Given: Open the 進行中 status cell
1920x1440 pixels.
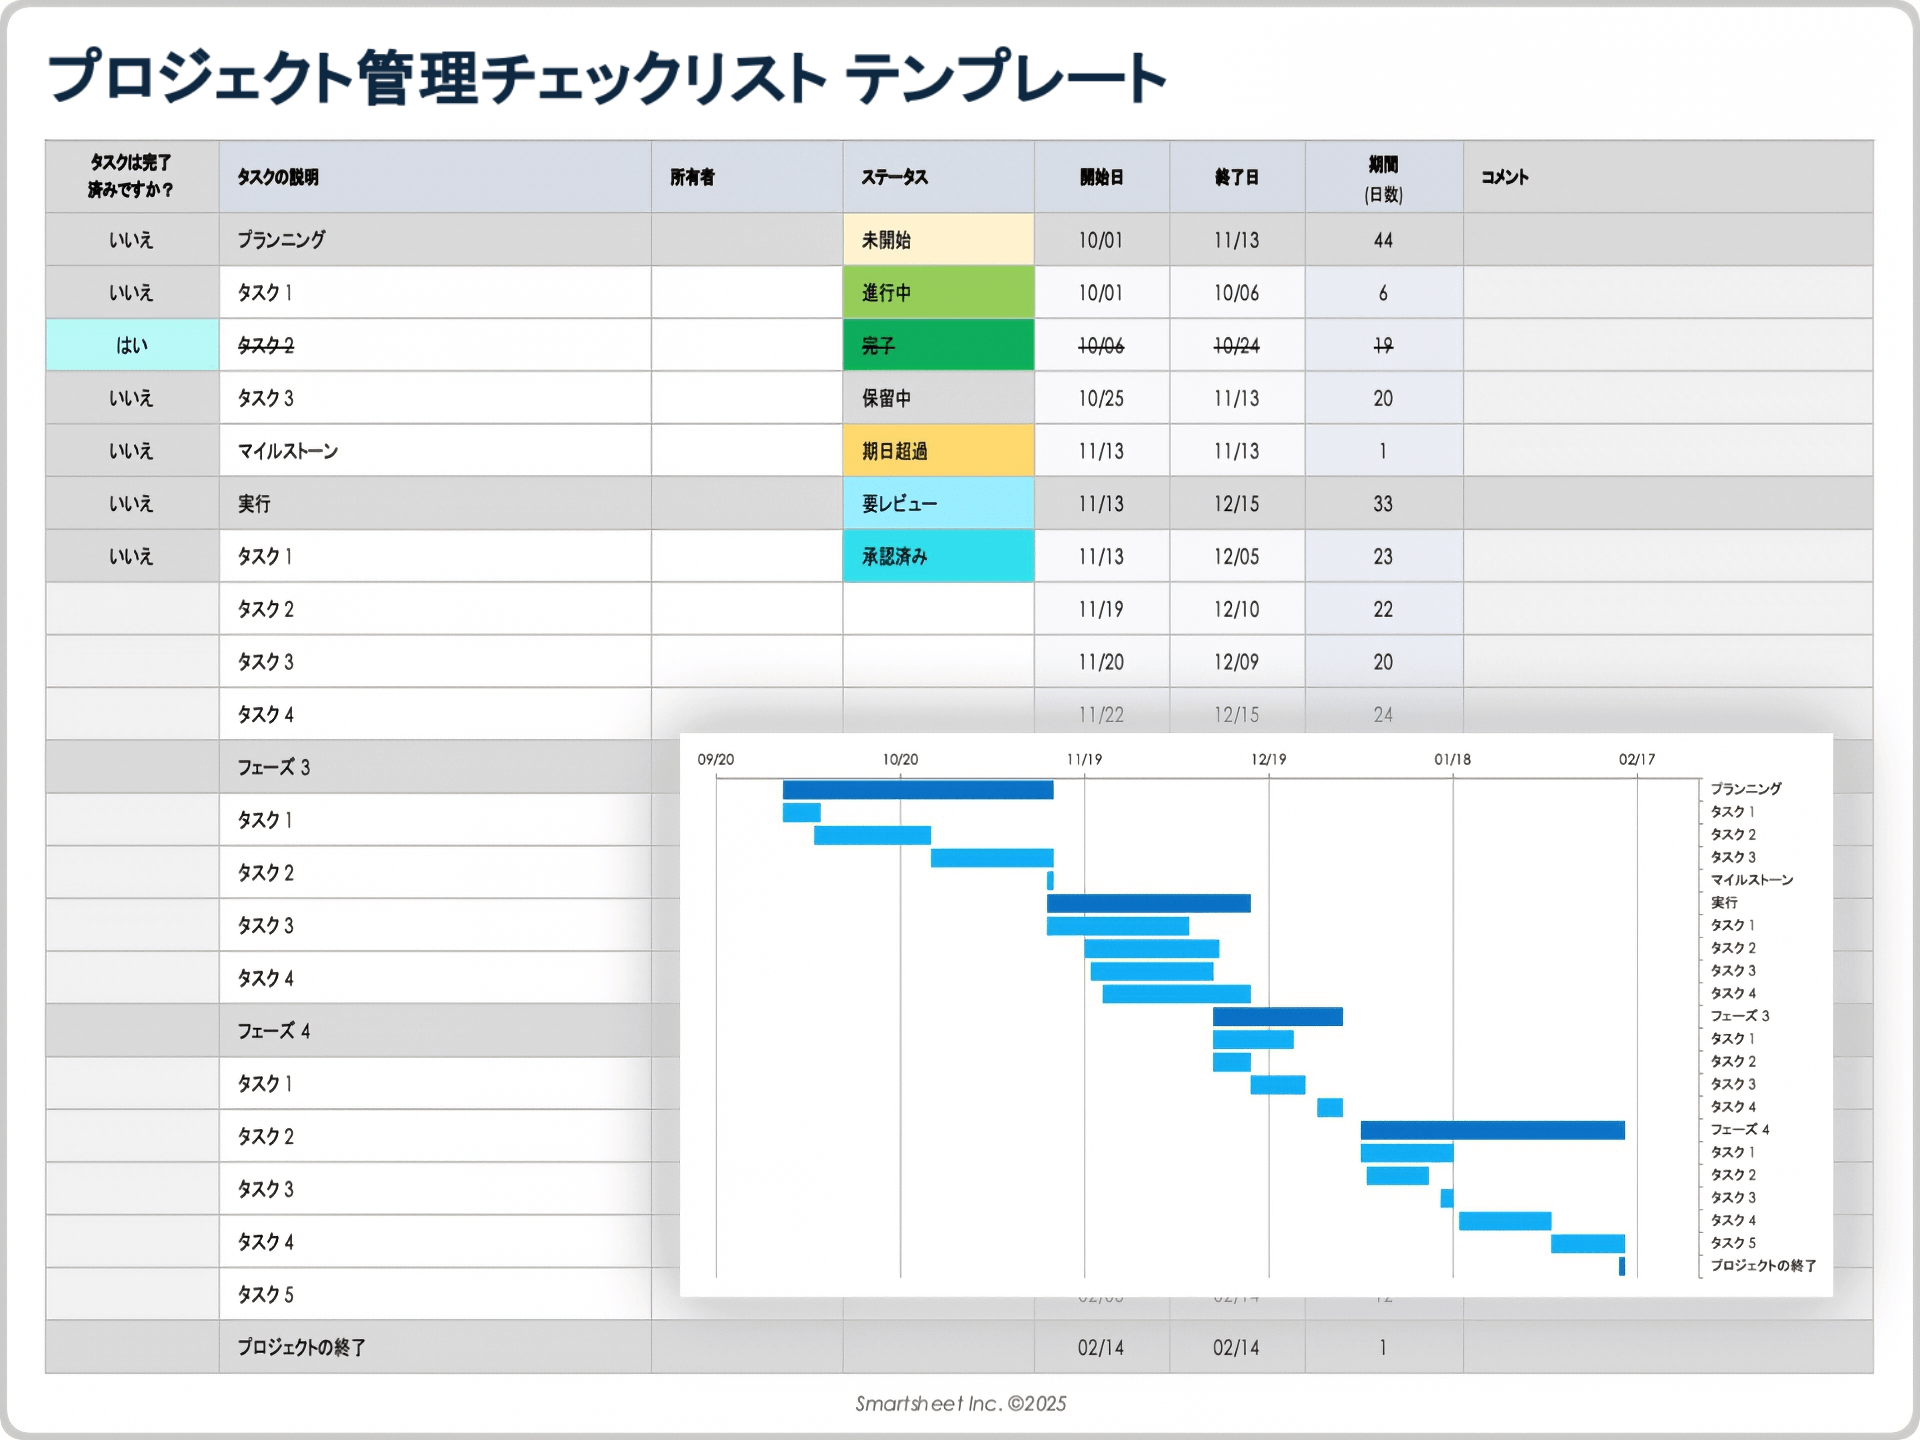Looking at the screenshot, I should 937,293.
